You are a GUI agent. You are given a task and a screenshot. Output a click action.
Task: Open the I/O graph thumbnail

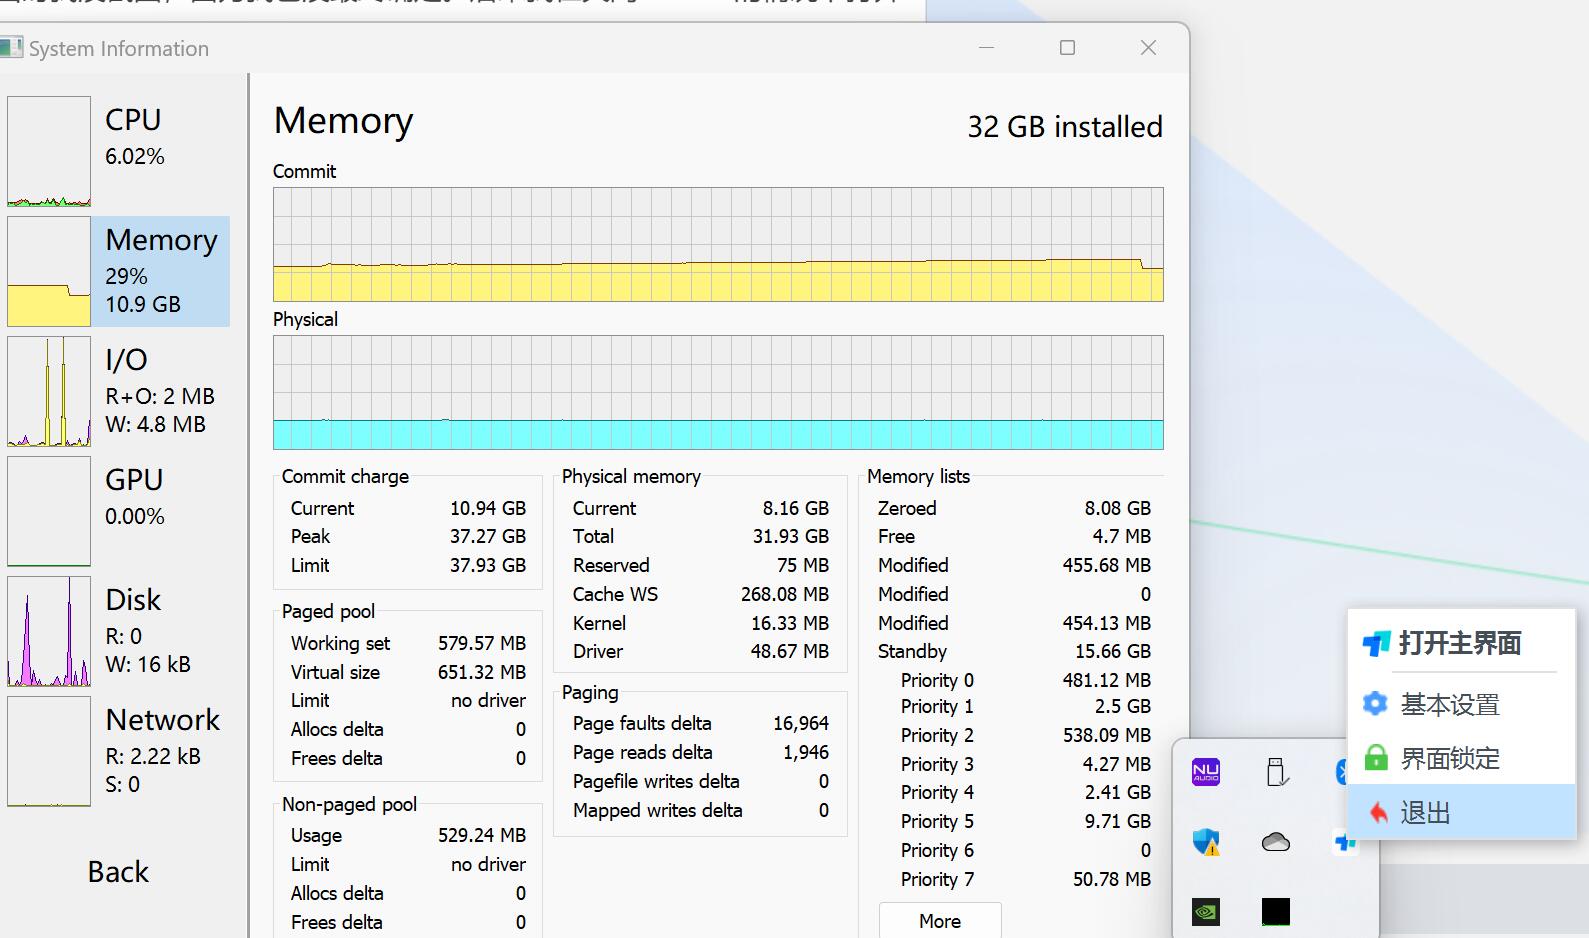point(49,391)
